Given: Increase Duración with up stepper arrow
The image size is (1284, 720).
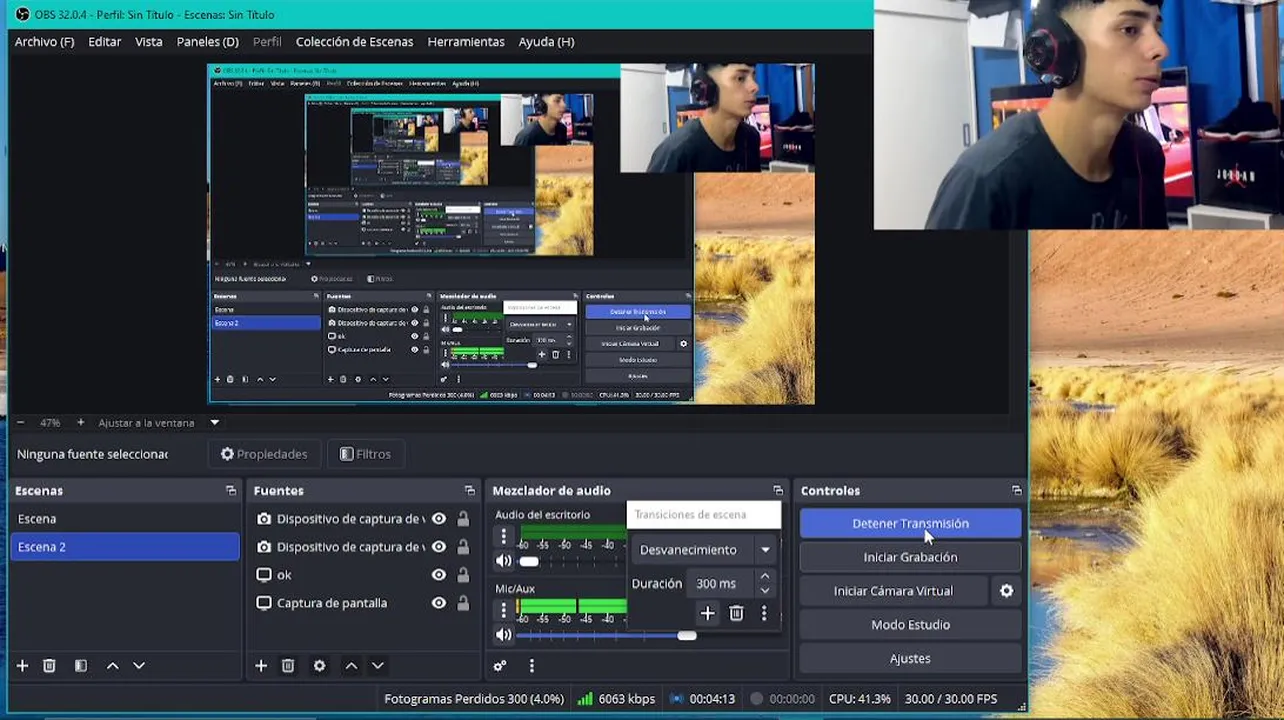Looking at the screenshot, I should tap(765, 577).
